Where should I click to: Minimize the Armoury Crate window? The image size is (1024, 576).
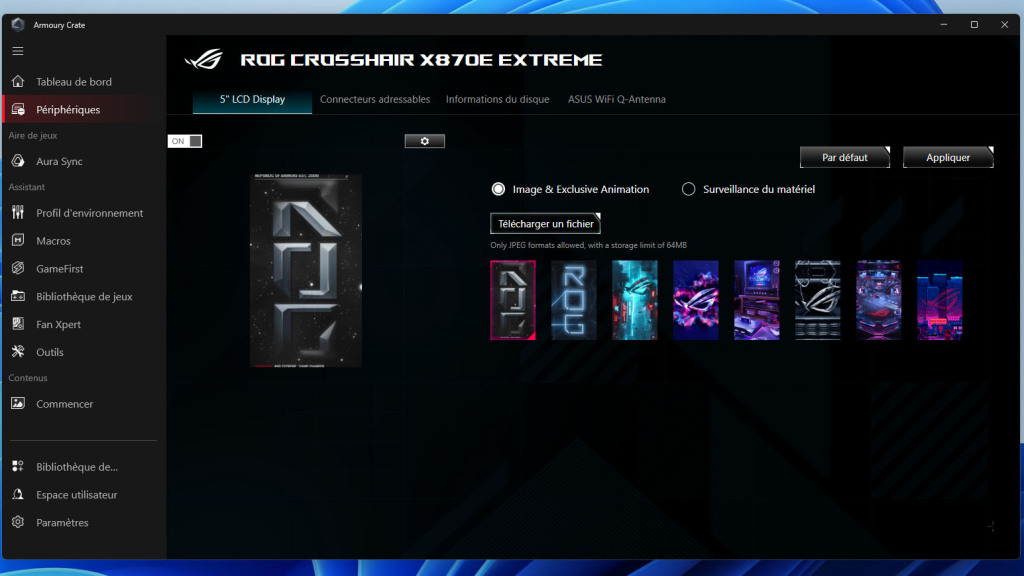click(944, 25)
